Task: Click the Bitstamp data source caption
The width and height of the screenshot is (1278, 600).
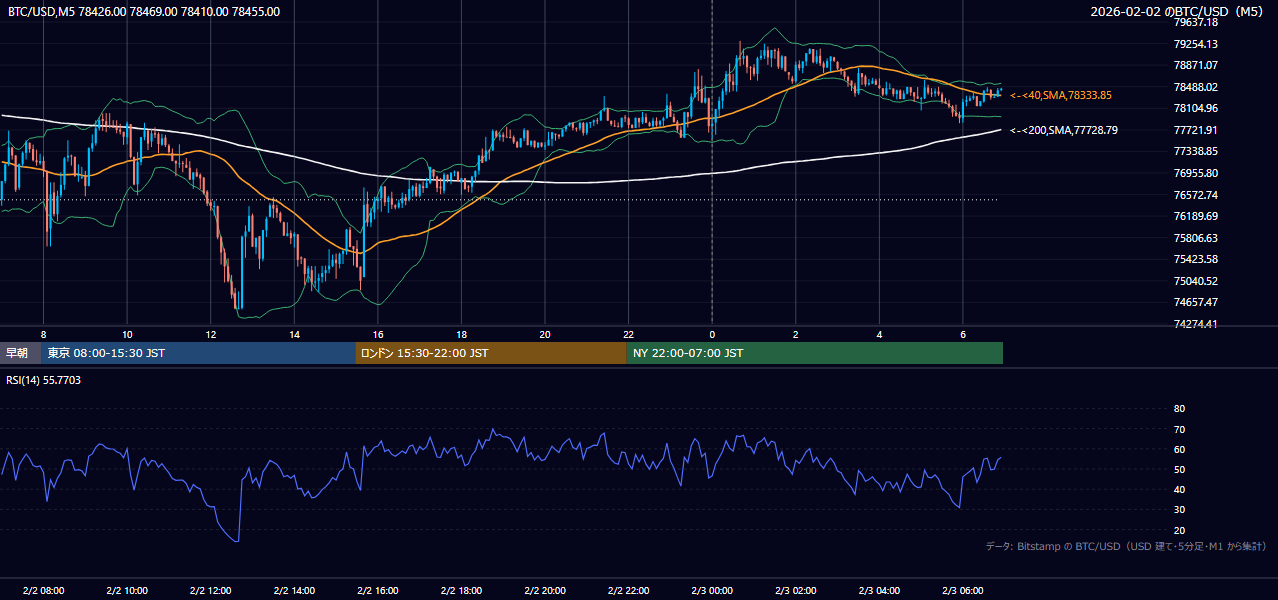Action: pos(1126,546)
